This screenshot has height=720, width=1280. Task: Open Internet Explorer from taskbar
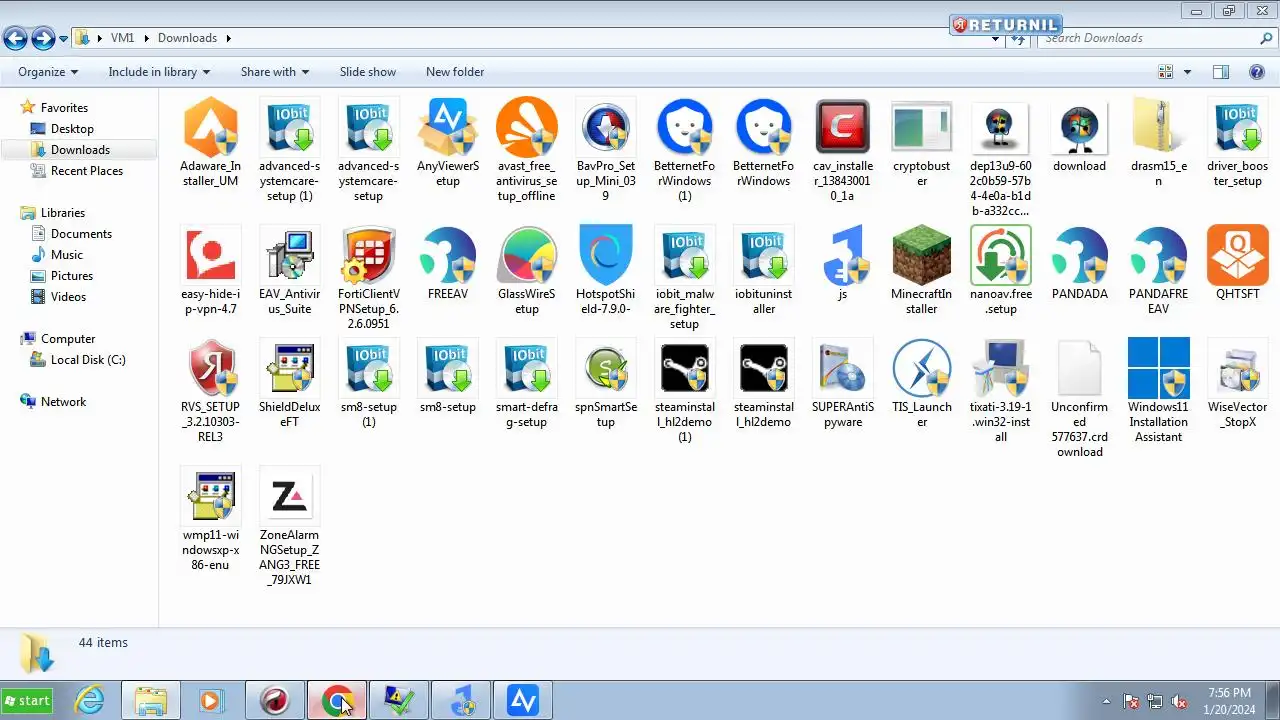click(90, 700)
